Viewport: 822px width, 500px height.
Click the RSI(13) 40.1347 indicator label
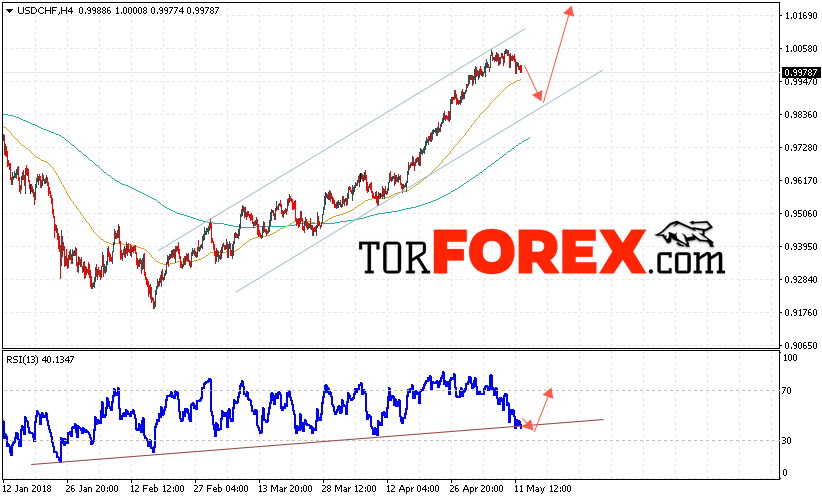(x=40, y=360)
